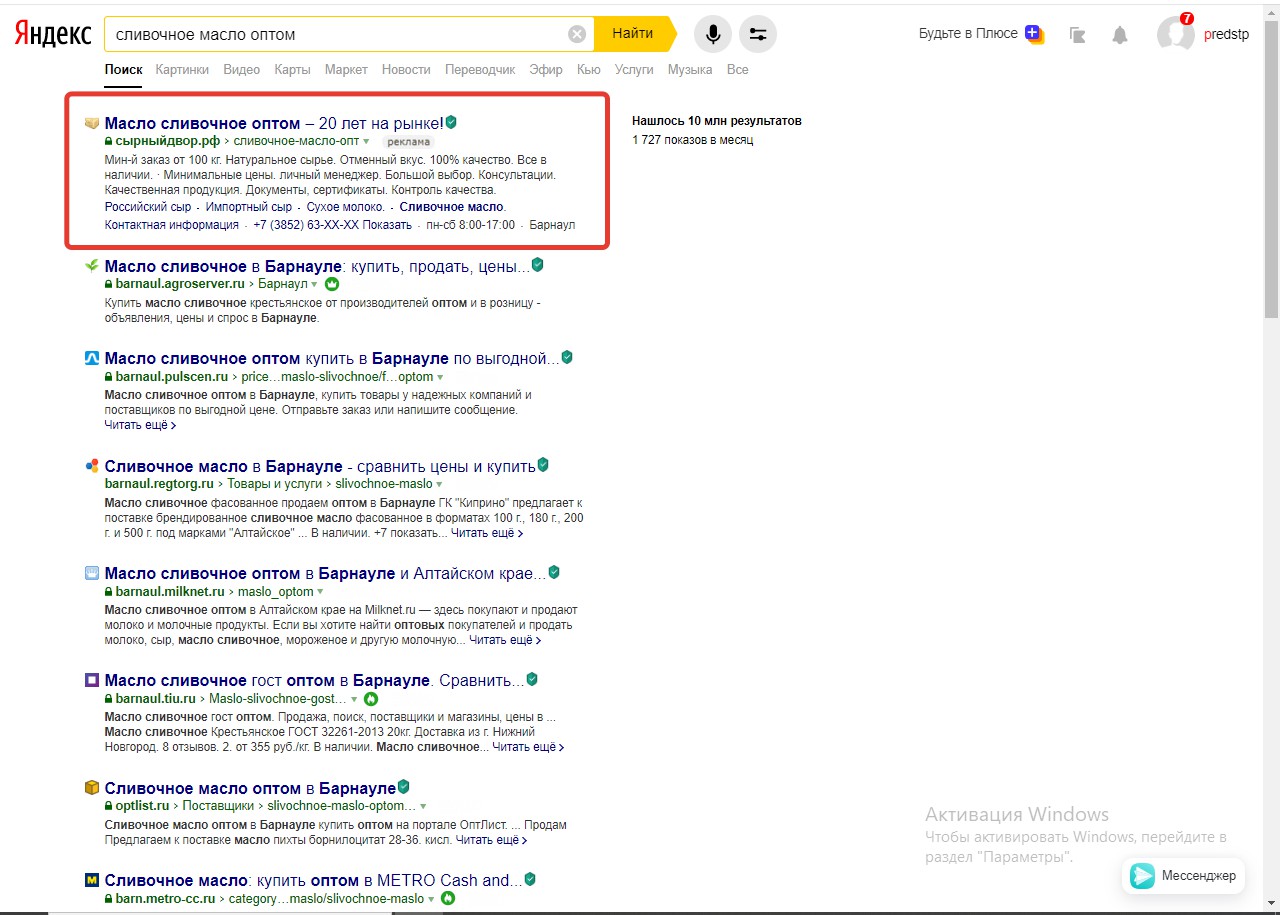Expand dropdown arrow after pulscen URL path

point(441,377)
